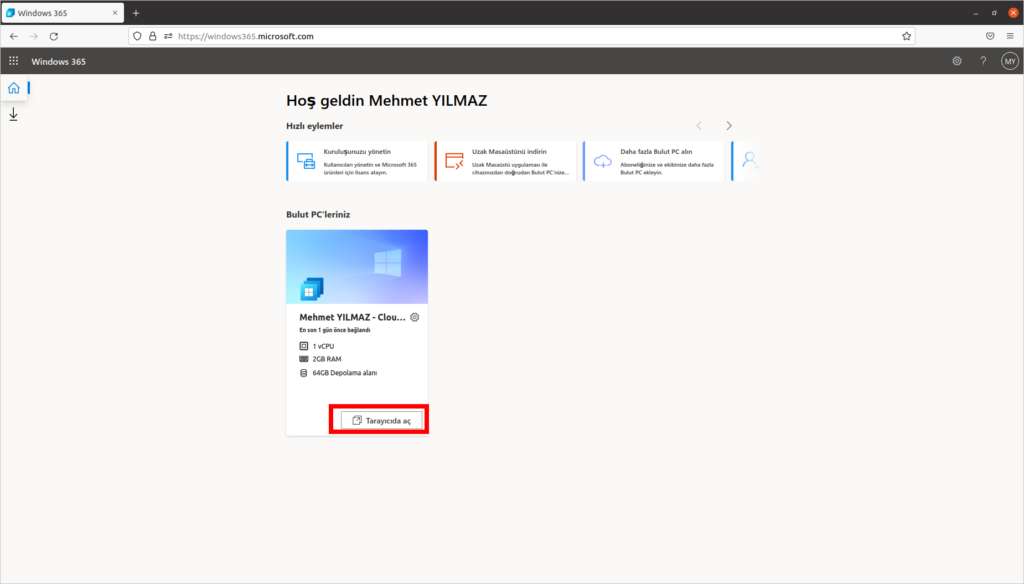Screen dimensions: 1024x584
Task: Open Windows 365 settings gear in header
Action: pyautogui.click(x=957, y=61)
